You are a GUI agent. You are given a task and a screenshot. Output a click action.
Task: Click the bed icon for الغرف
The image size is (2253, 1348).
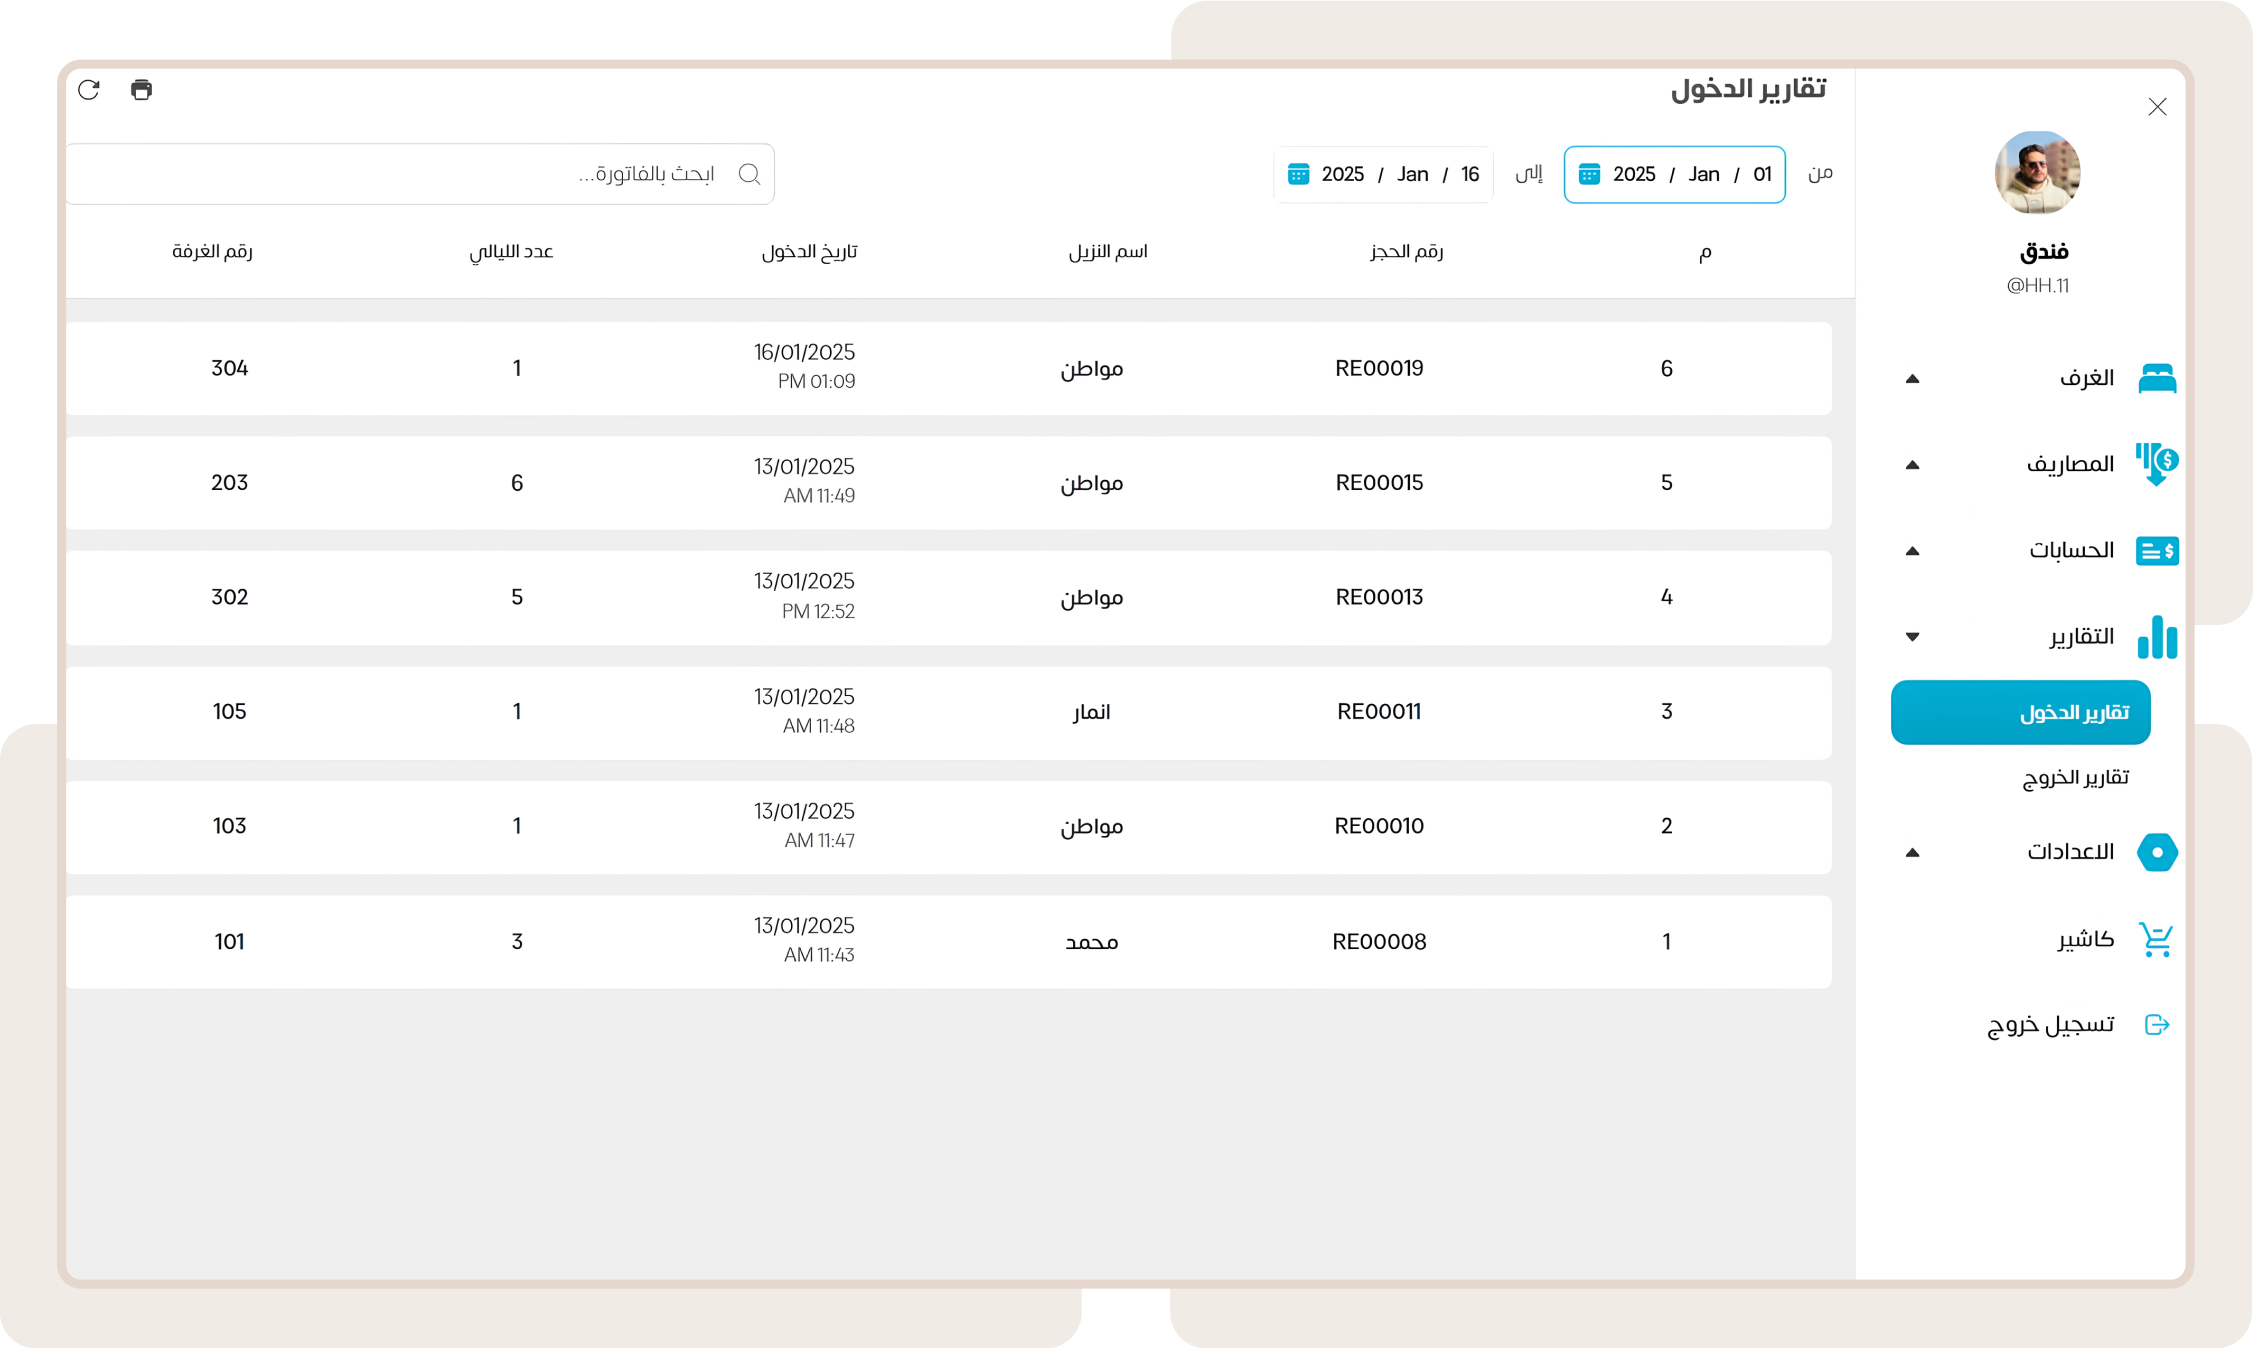click(2156, 378)
